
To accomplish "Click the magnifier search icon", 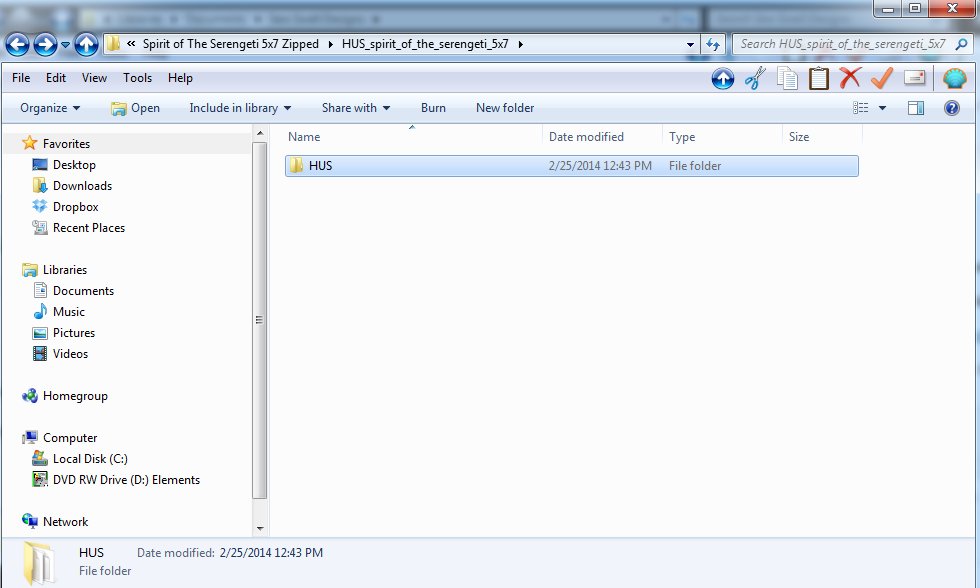I will tap(962, 44).
